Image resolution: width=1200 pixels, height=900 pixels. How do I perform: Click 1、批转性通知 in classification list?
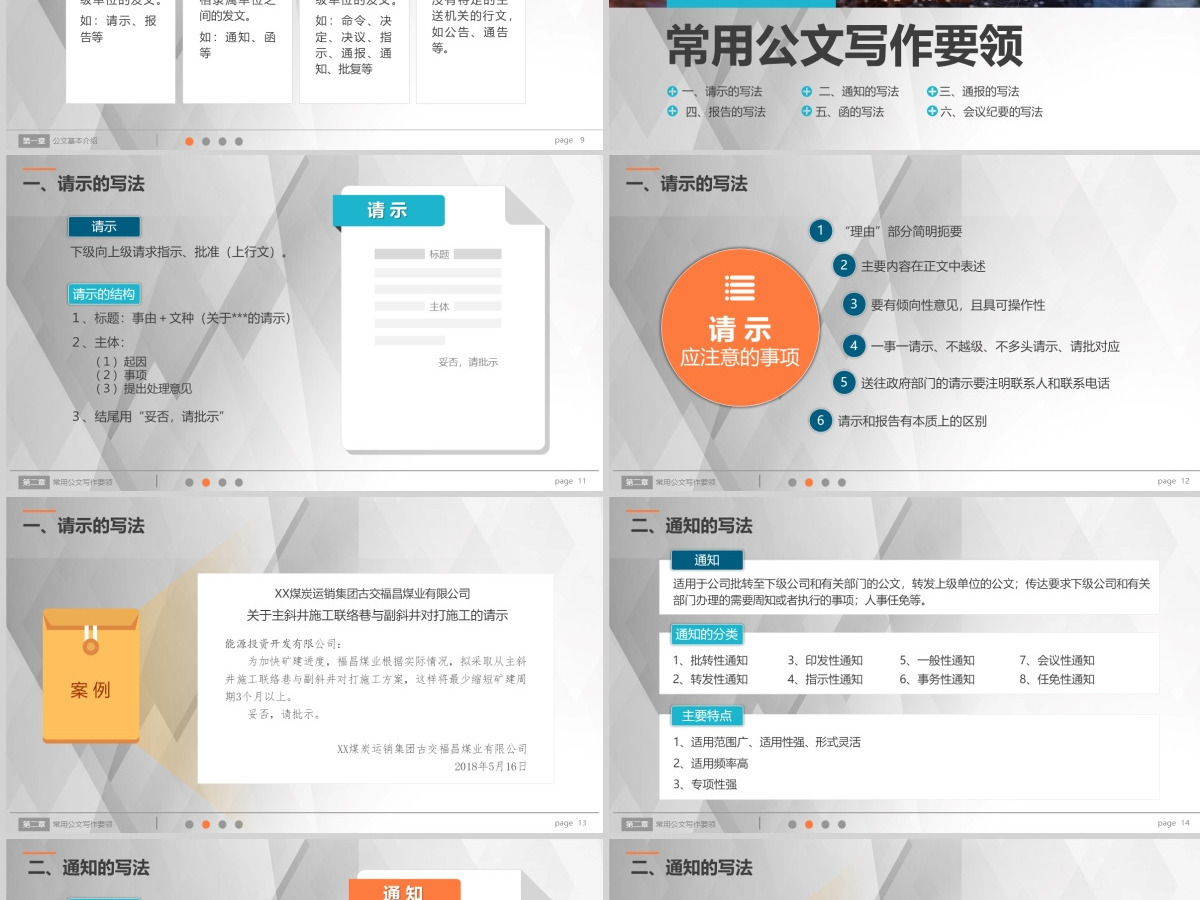click(710, 660)
